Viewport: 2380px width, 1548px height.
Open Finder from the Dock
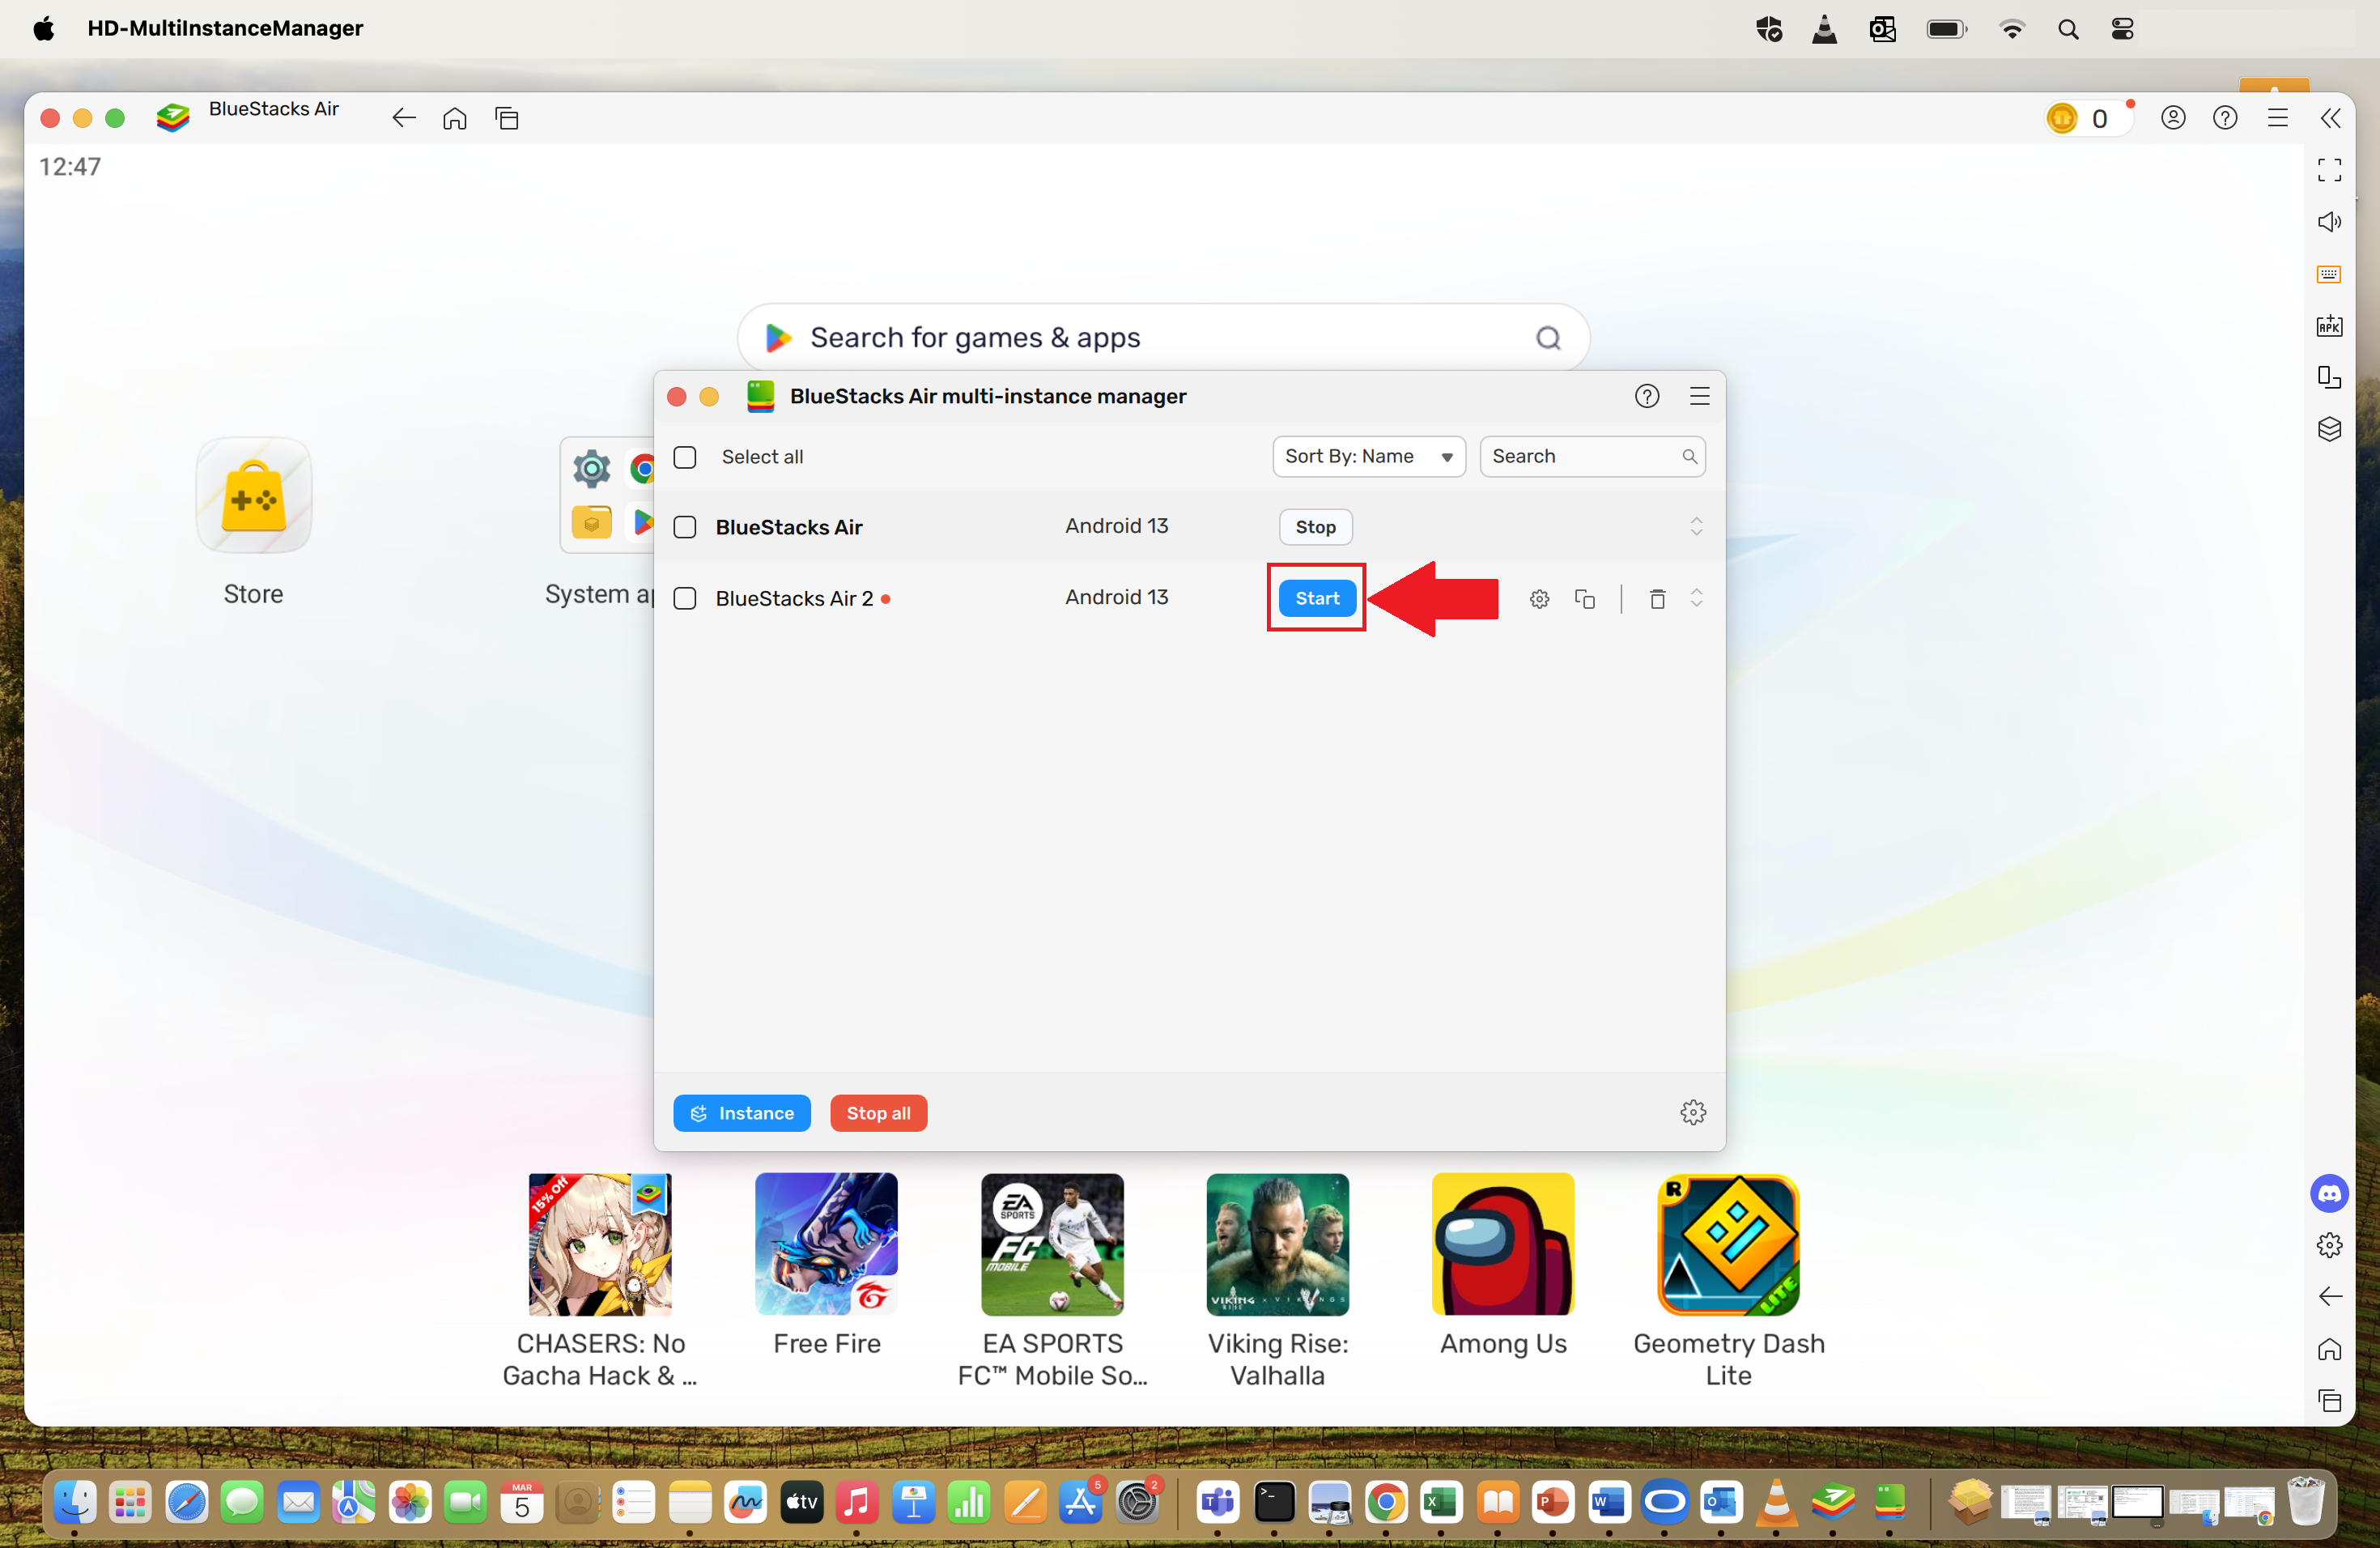click(75, 1503)
